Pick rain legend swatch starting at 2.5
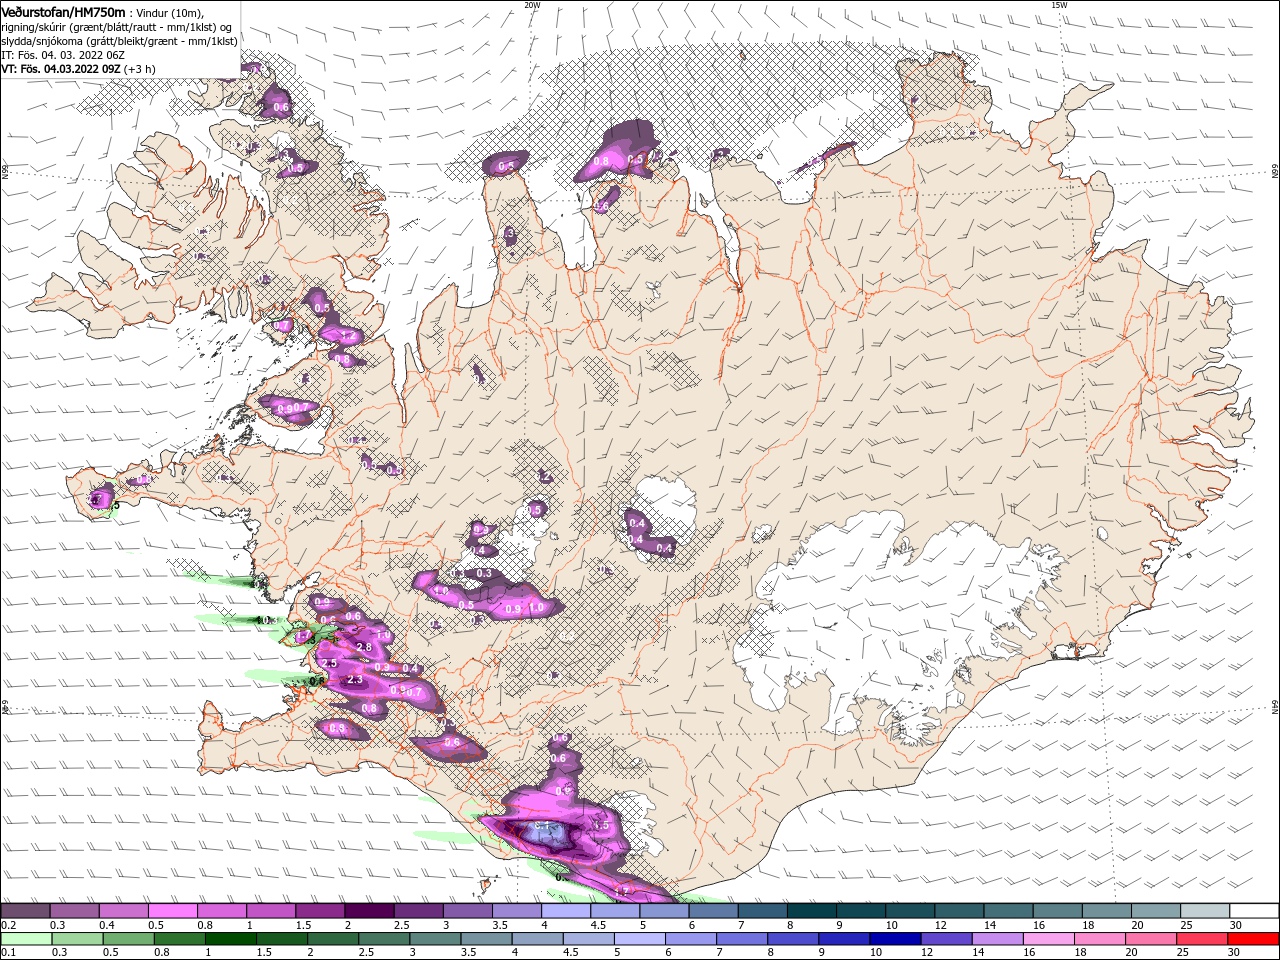Viewport: 1280px width, 960px height. click(384, 939)
